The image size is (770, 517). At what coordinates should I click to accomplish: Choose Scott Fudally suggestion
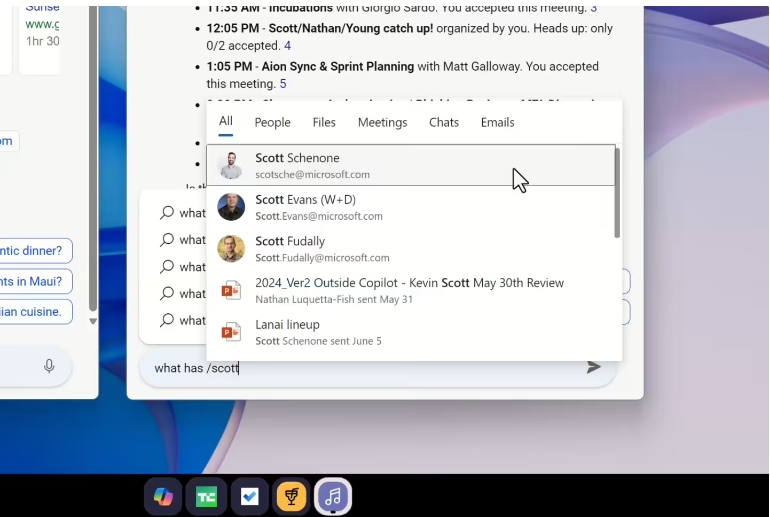tap(411, 248)
